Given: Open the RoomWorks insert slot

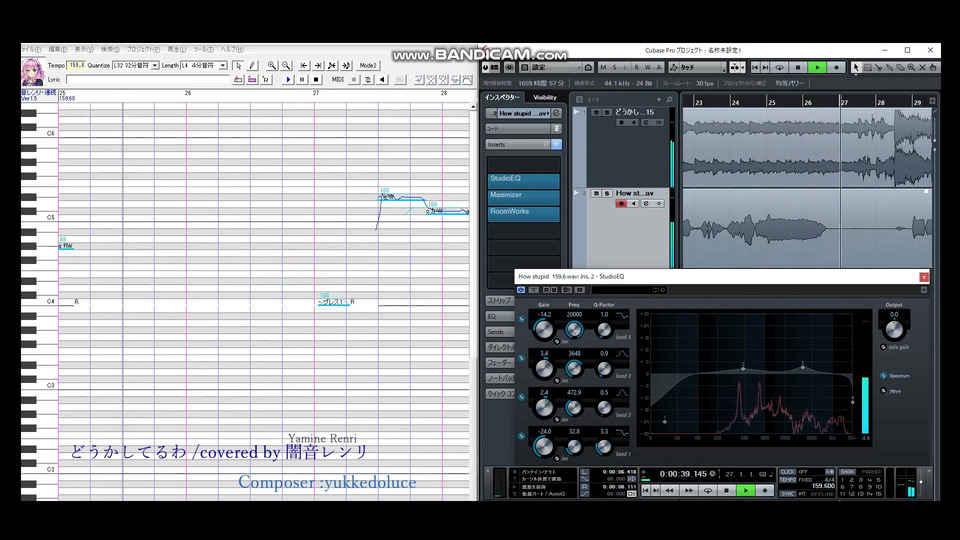Looking at the screenshot, I should 523,212.
